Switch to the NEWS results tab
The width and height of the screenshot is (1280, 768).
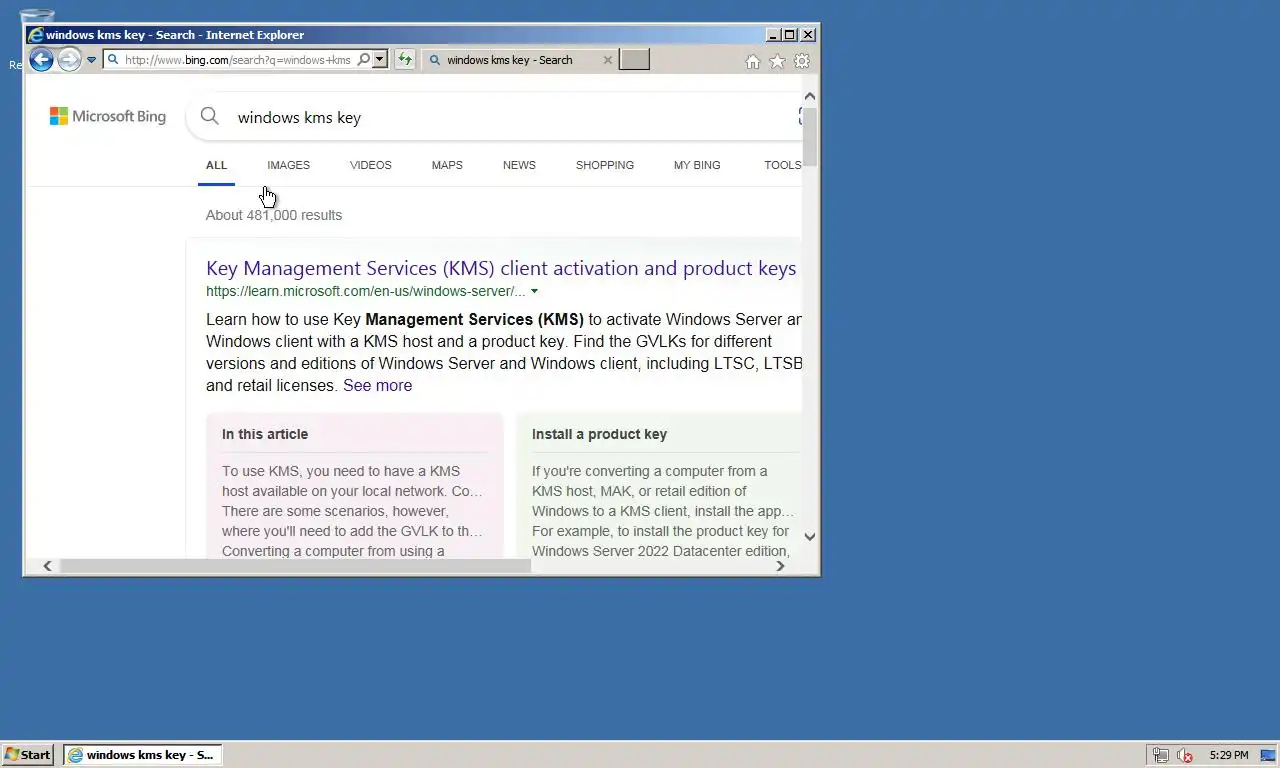pyautogui.click(x=519, y=165)
